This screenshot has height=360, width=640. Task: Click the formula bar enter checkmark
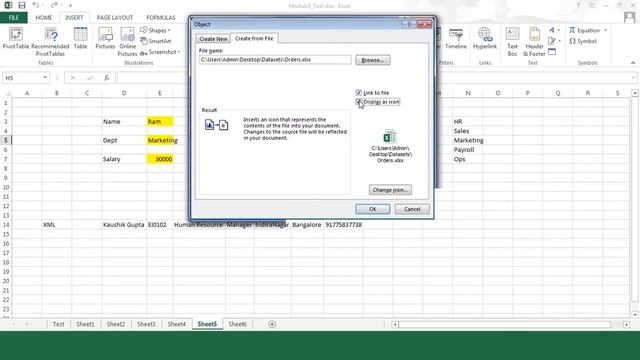click(x=90, y=78)
